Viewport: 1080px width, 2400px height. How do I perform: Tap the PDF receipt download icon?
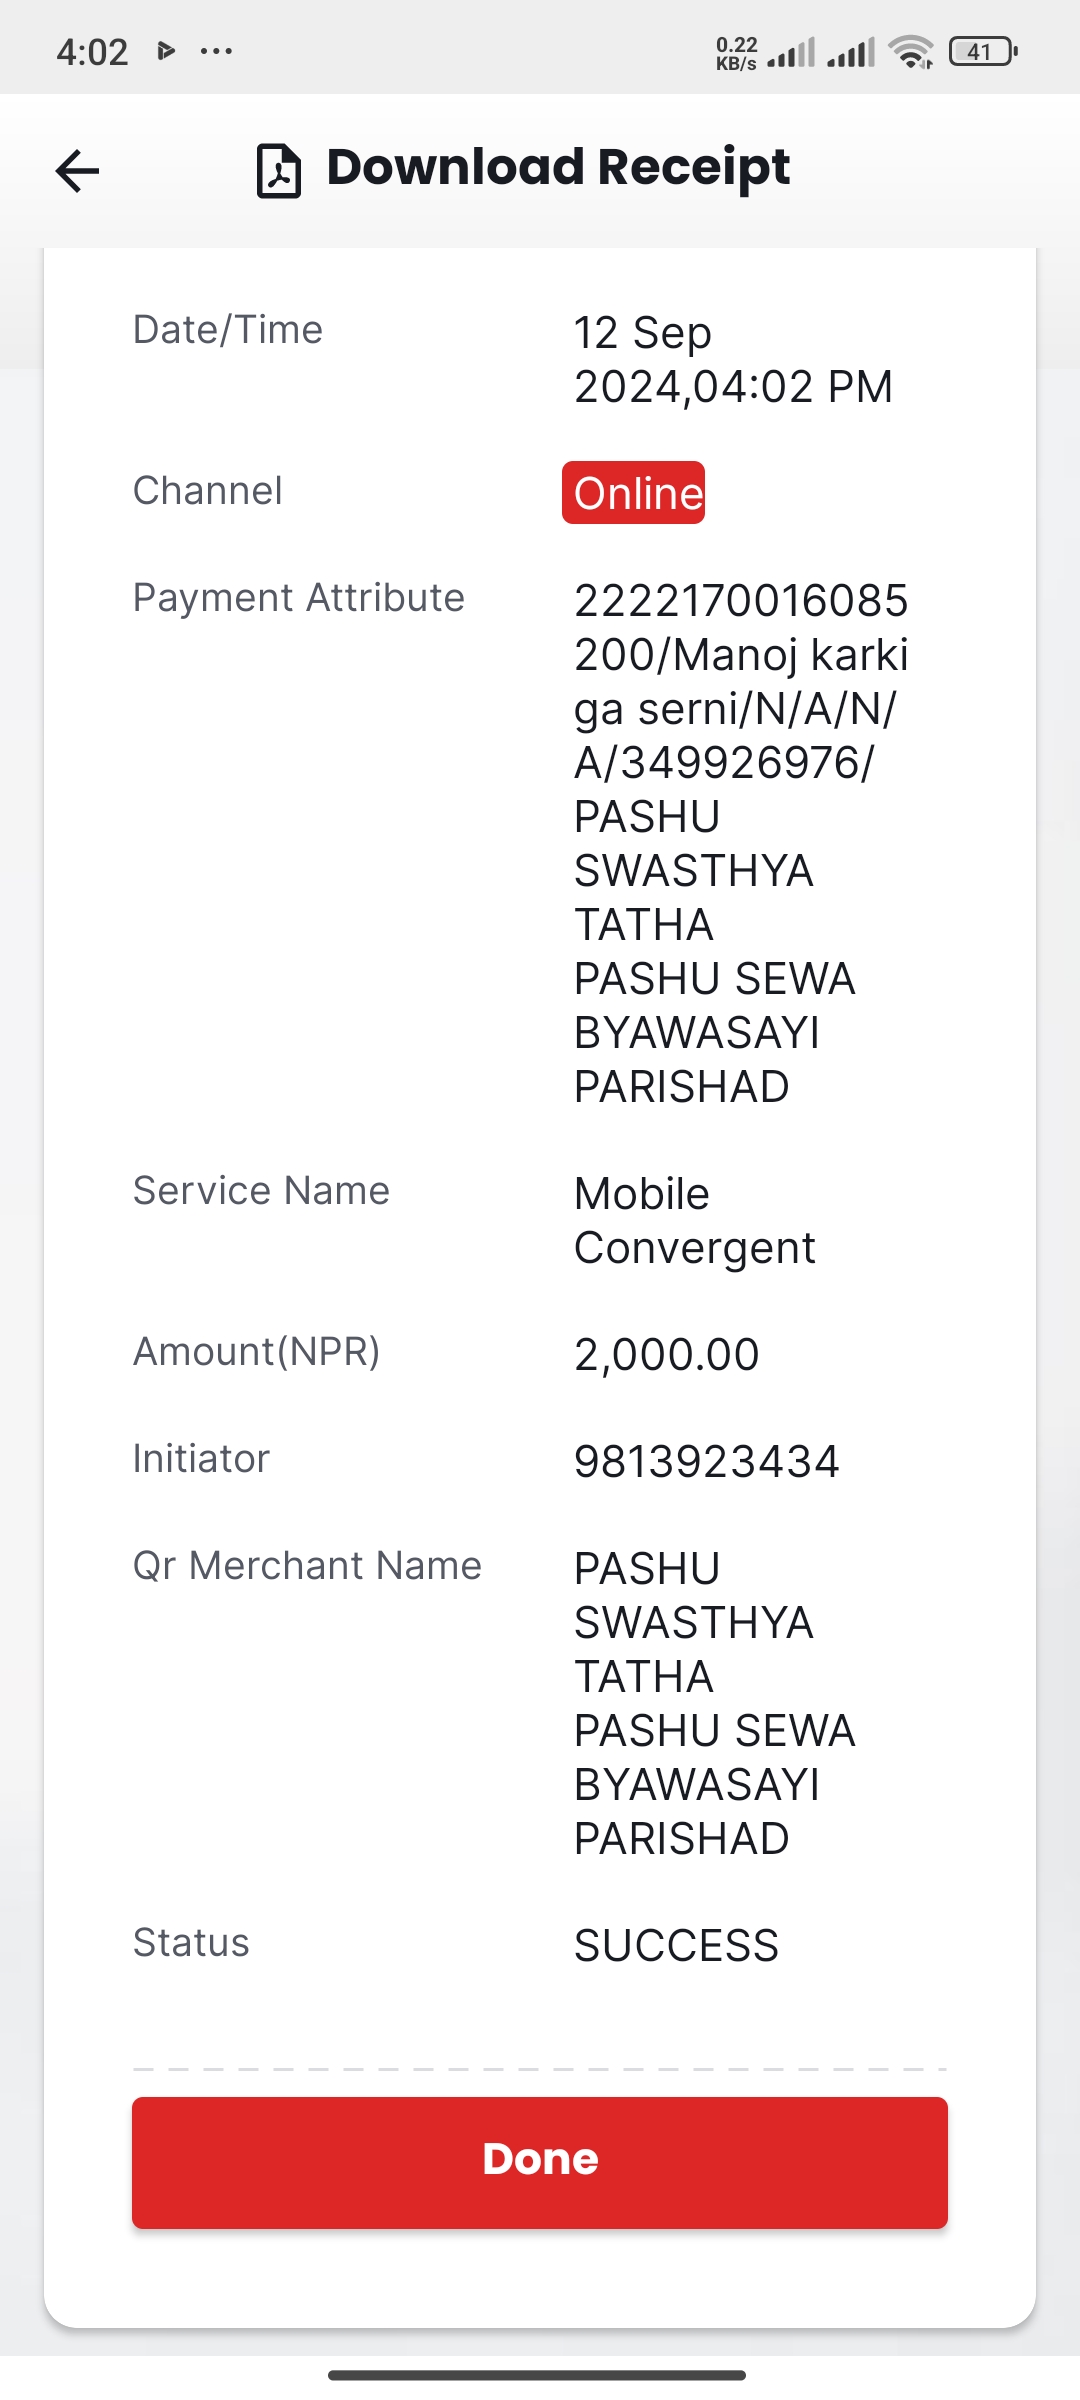[279, 171]
